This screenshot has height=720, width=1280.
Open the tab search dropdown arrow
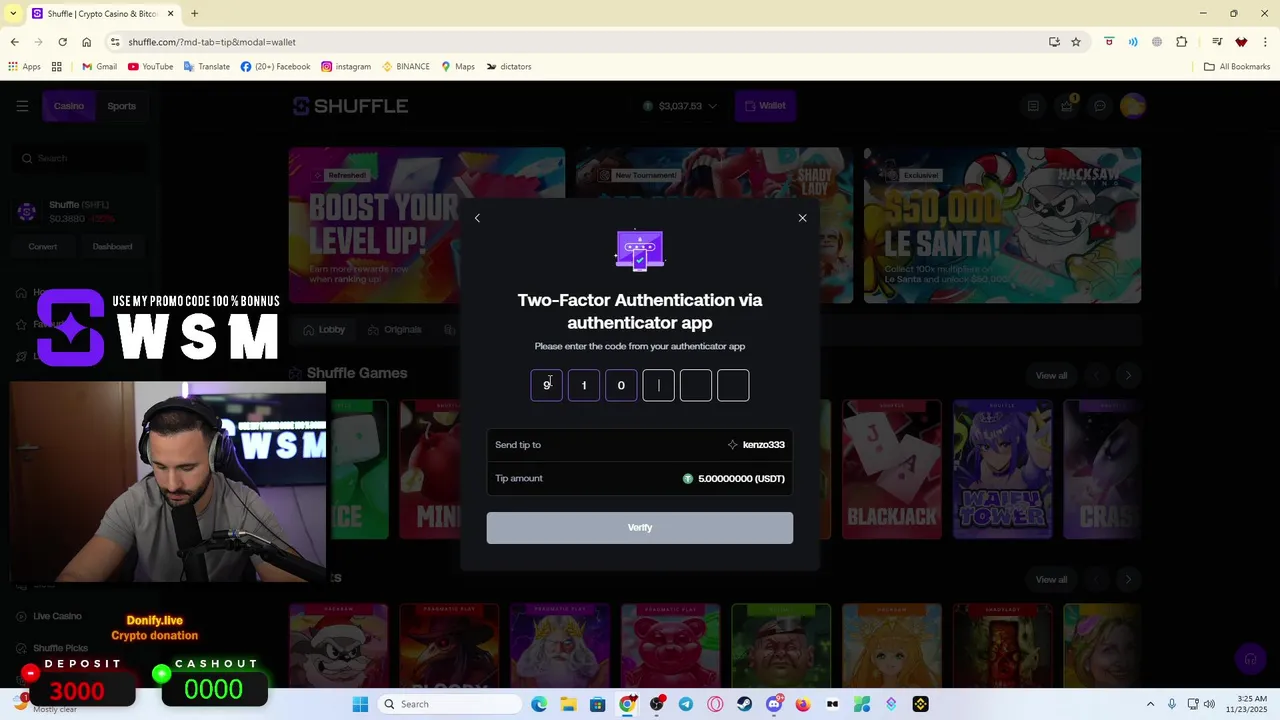(x=13, y=14)
